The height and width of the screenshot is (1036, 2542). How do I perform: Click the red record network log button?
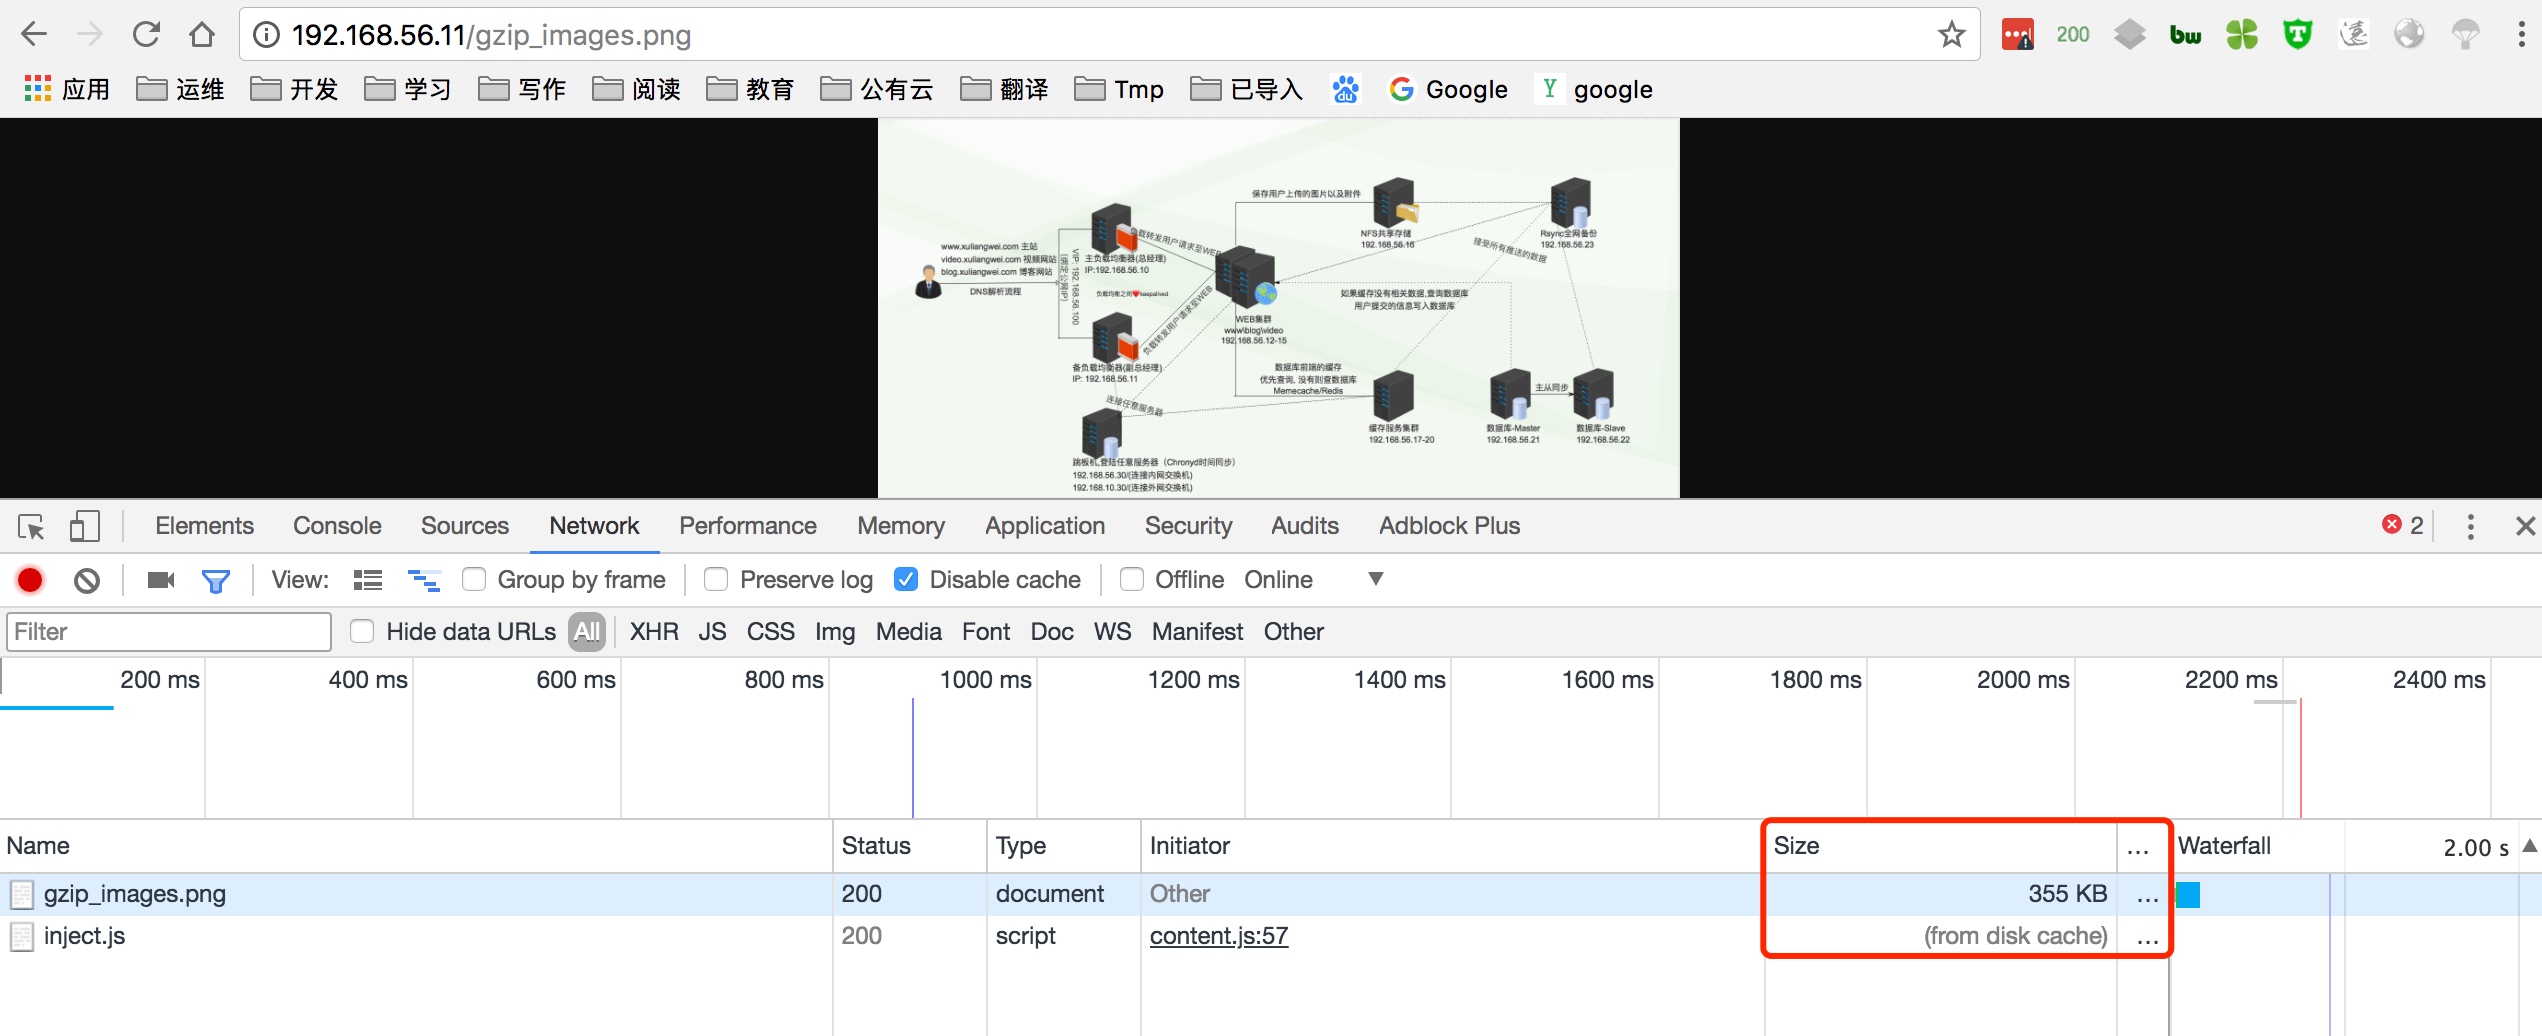tap(30, 580)
